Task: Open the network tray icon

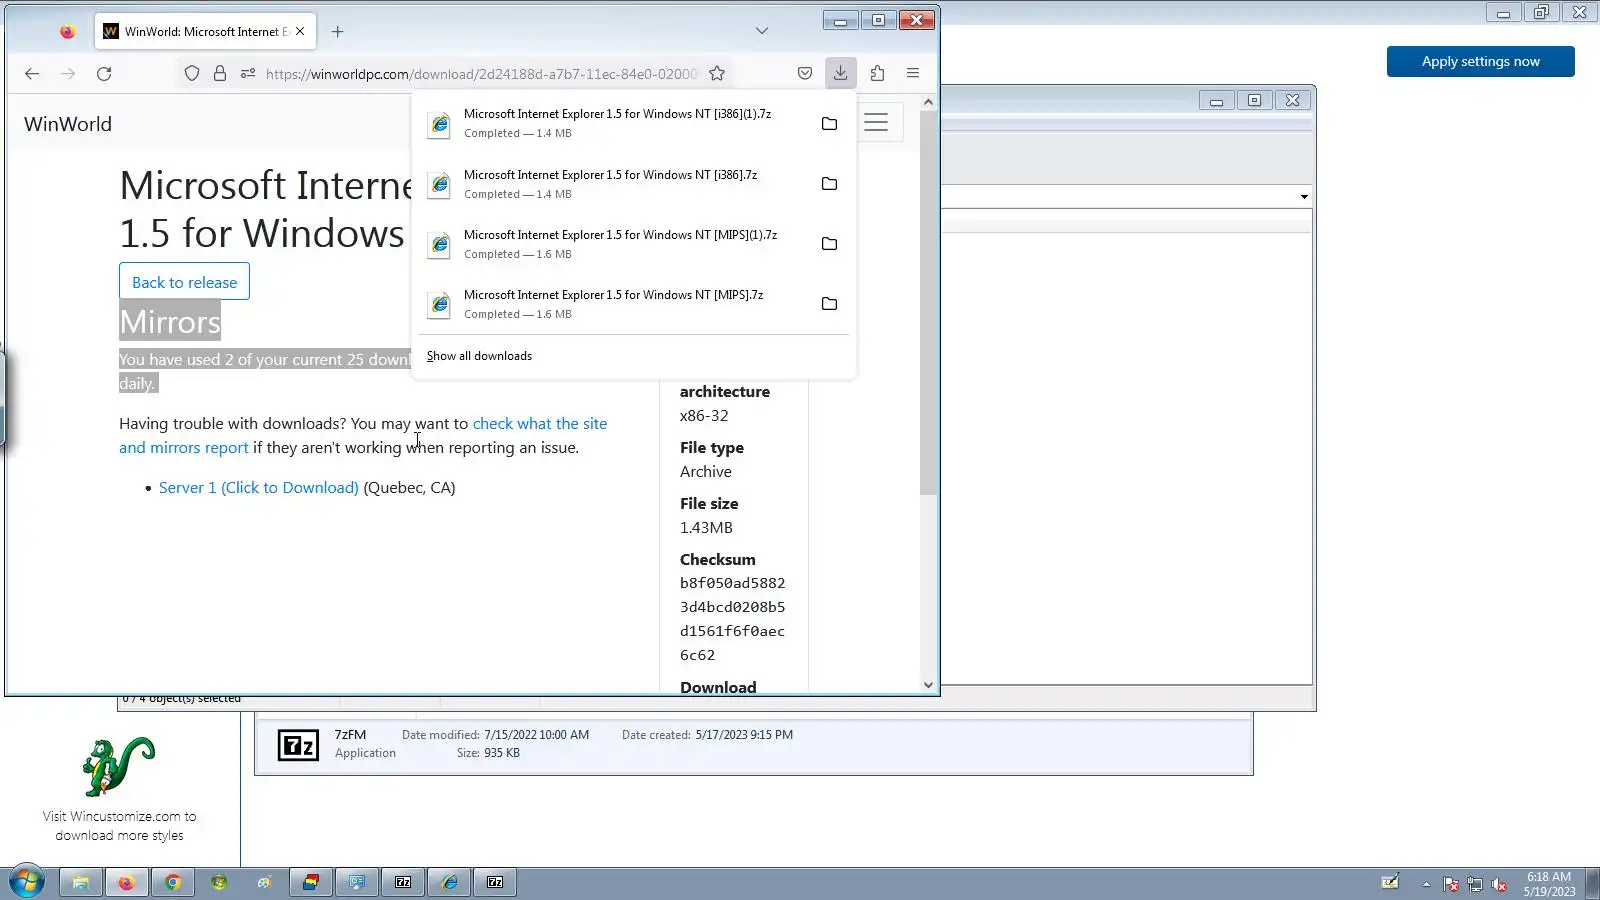Action: click(1475, 884)
